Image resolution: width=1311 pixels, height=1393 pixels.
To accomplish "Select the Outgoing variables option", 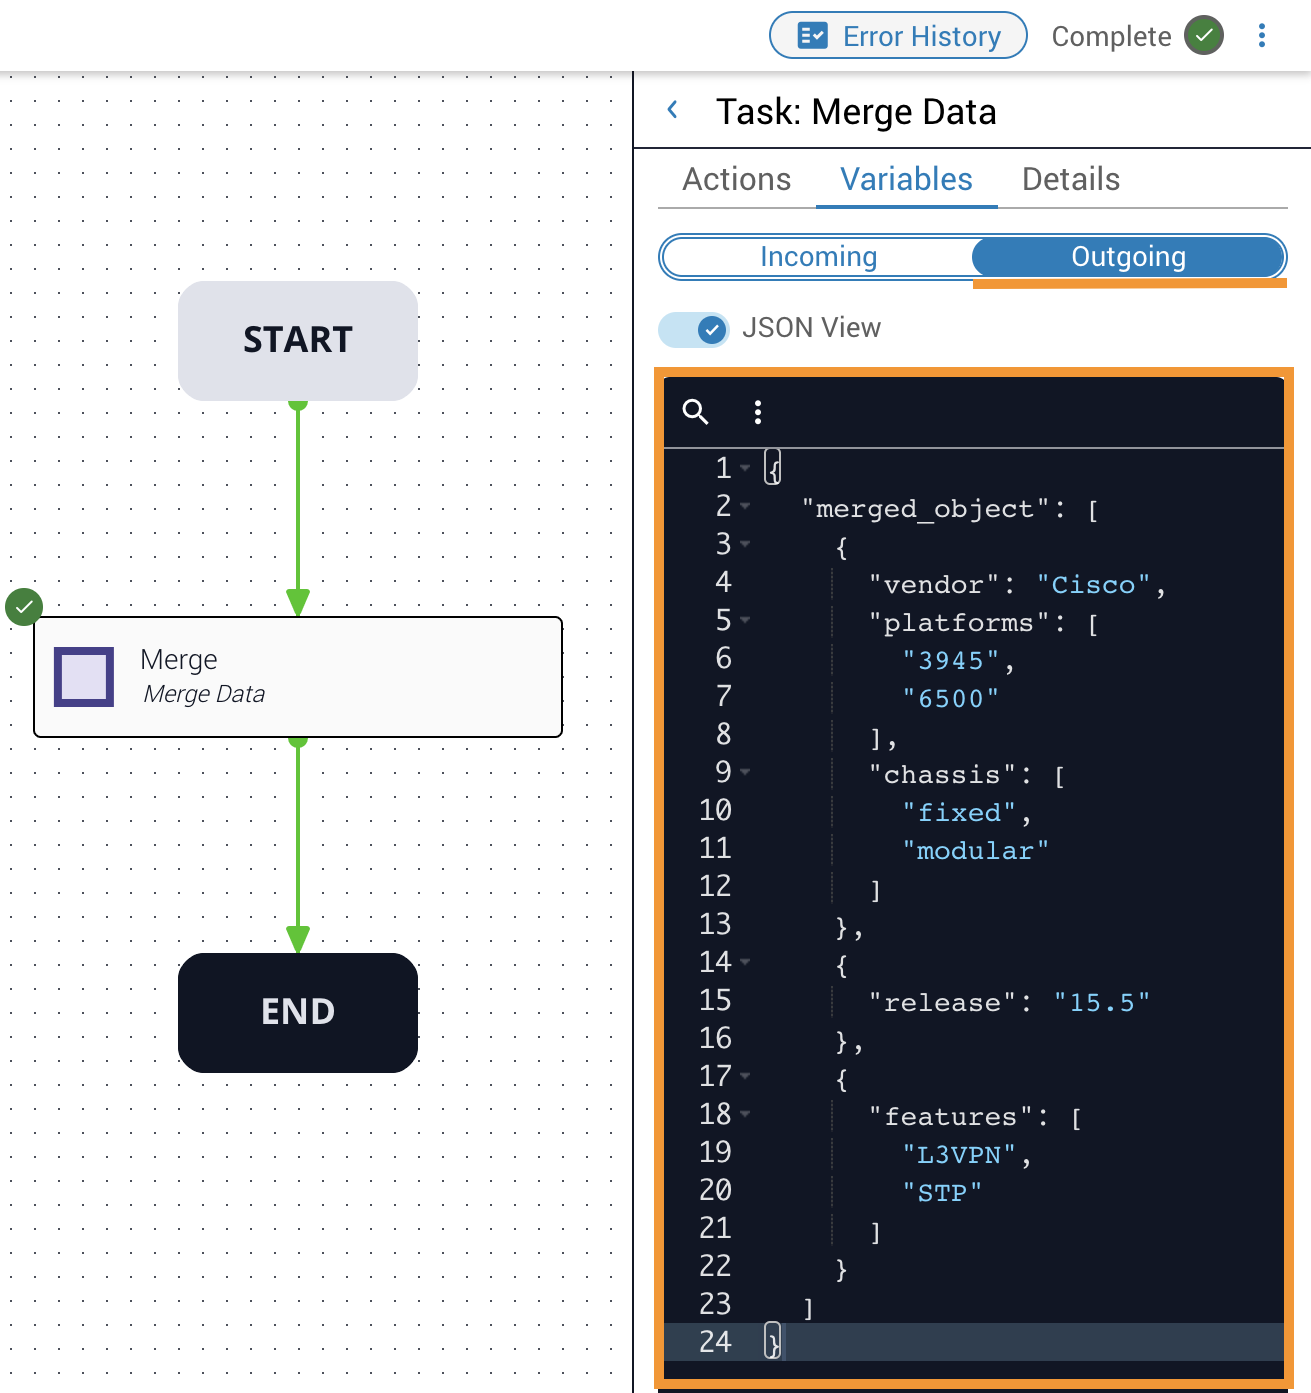I will [x=1127, y=257].
